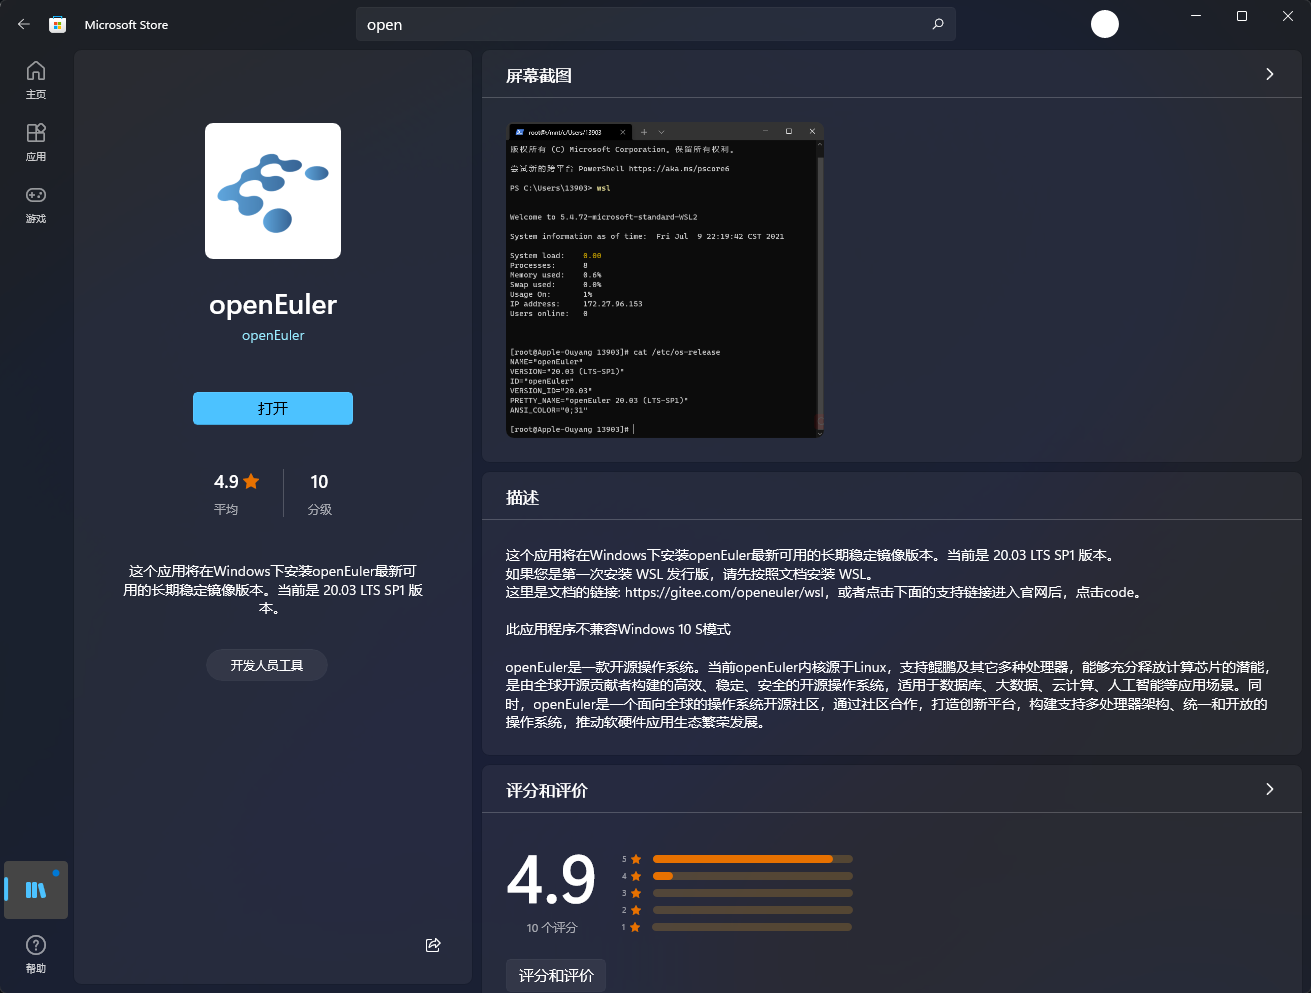This screenshot has width=1311, height=993.
Task: Click the large 4.9 rating number
Action: point(551,879)
